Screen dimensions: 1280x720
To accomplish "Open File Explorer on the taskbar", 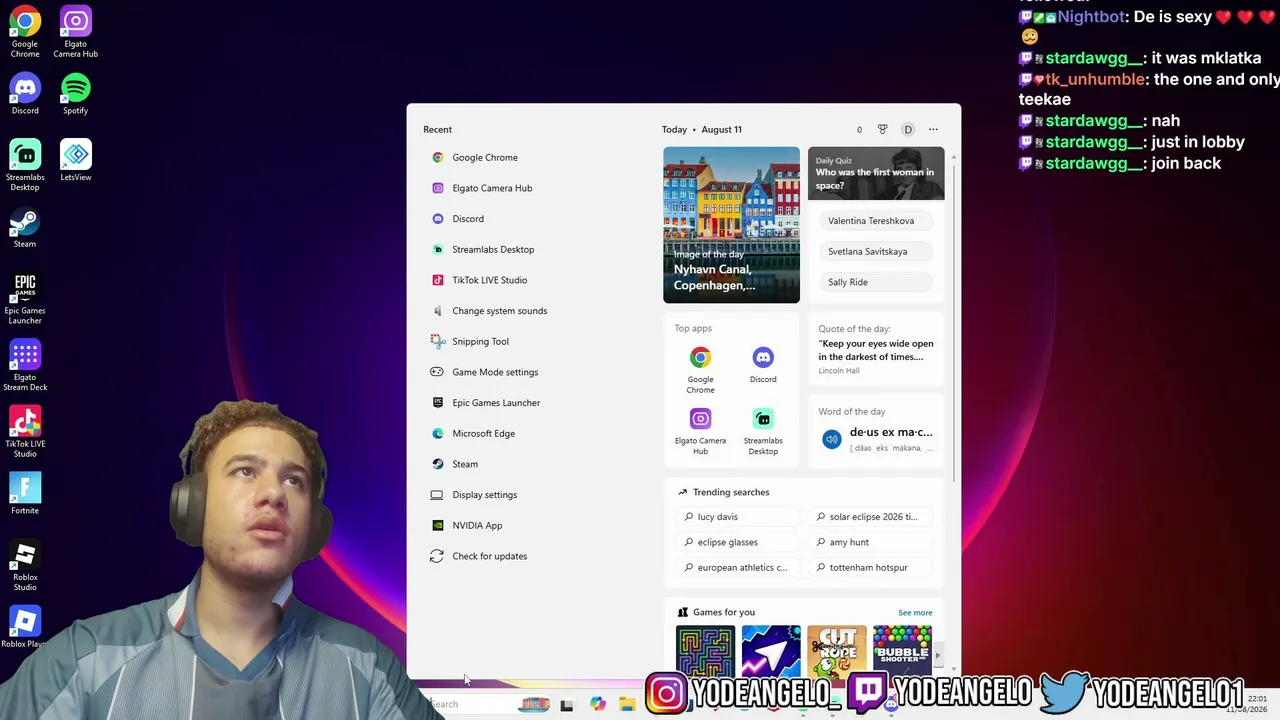I will 627,704.
